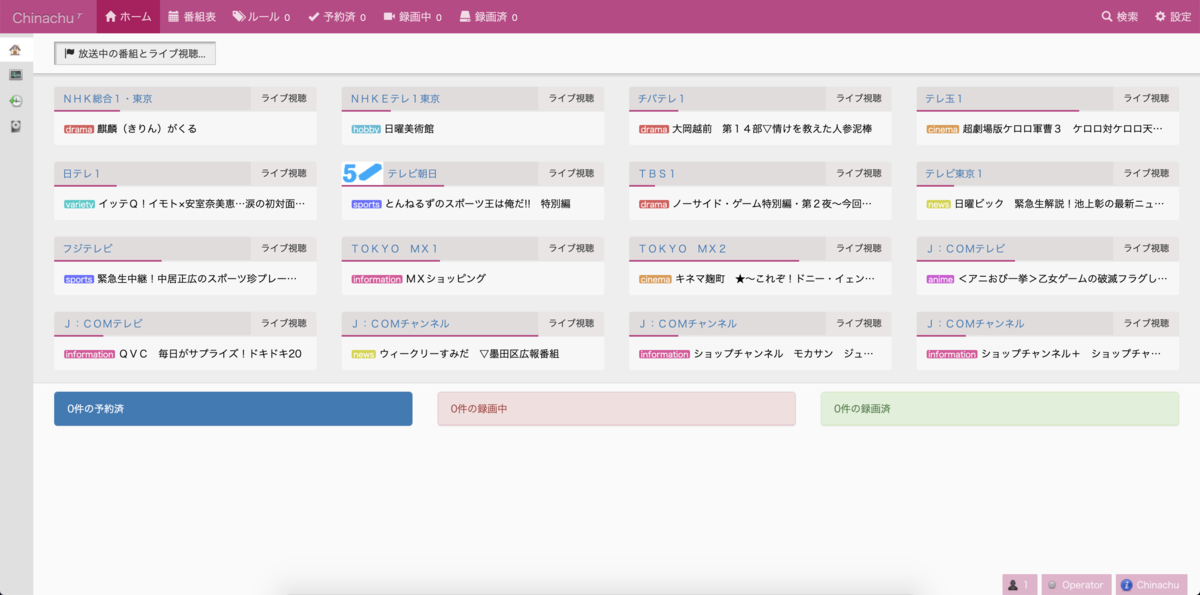Select program QVC 毎日がサプライズ
The image size is (1200, 595).
click(210, 354)
